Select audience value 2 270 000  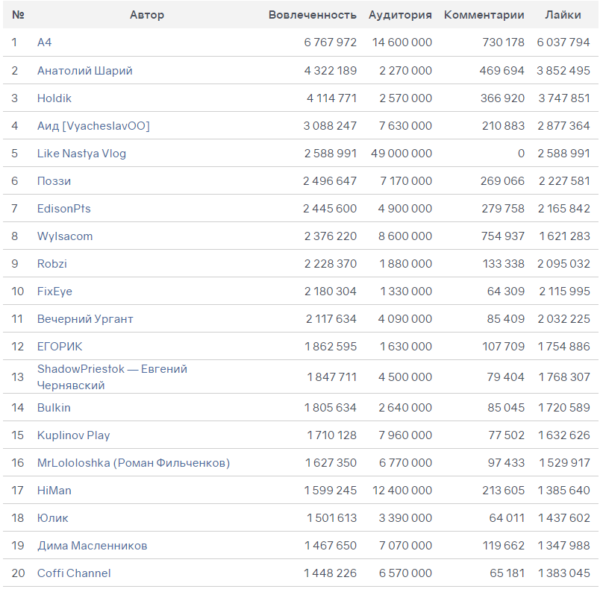[x=406, y=71]
